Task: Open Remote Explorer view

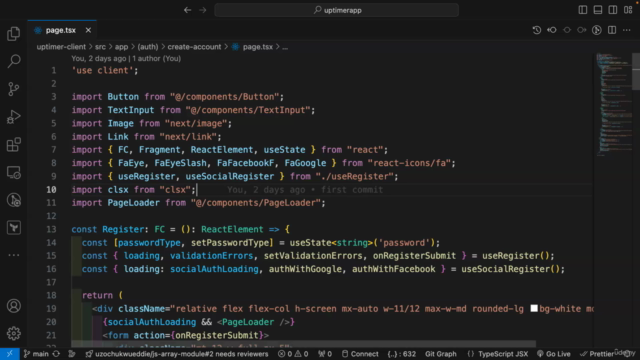Action: click(x=13, y=172)
